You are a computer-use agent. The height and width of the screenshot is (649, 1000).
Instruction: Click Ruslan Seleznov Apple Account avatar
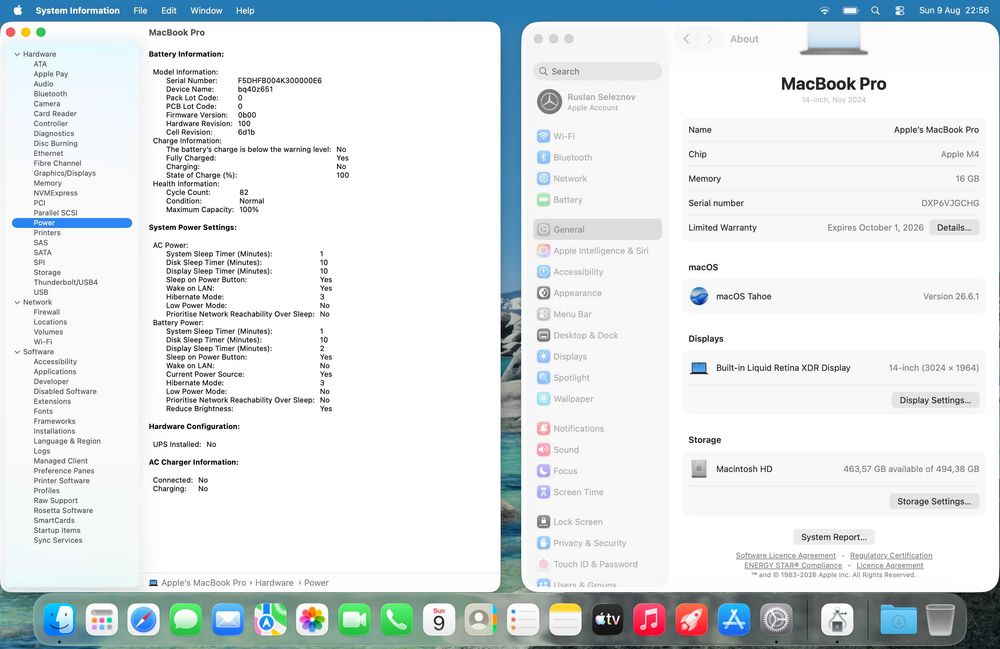549,101
